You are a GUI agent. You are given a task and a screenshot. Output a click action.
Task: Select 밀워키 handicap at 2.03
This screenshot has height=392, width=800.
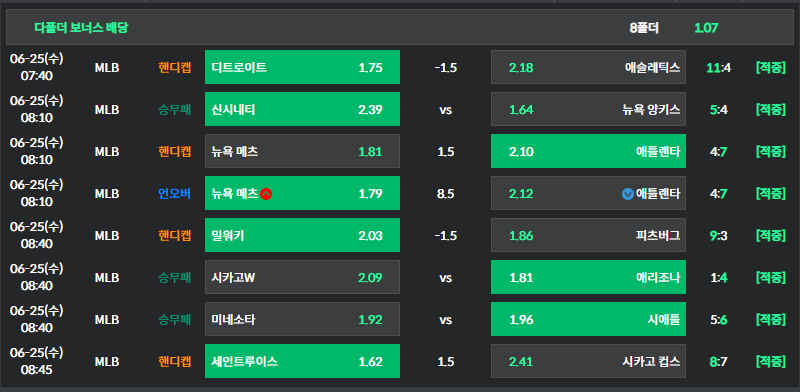pos(303,235)
